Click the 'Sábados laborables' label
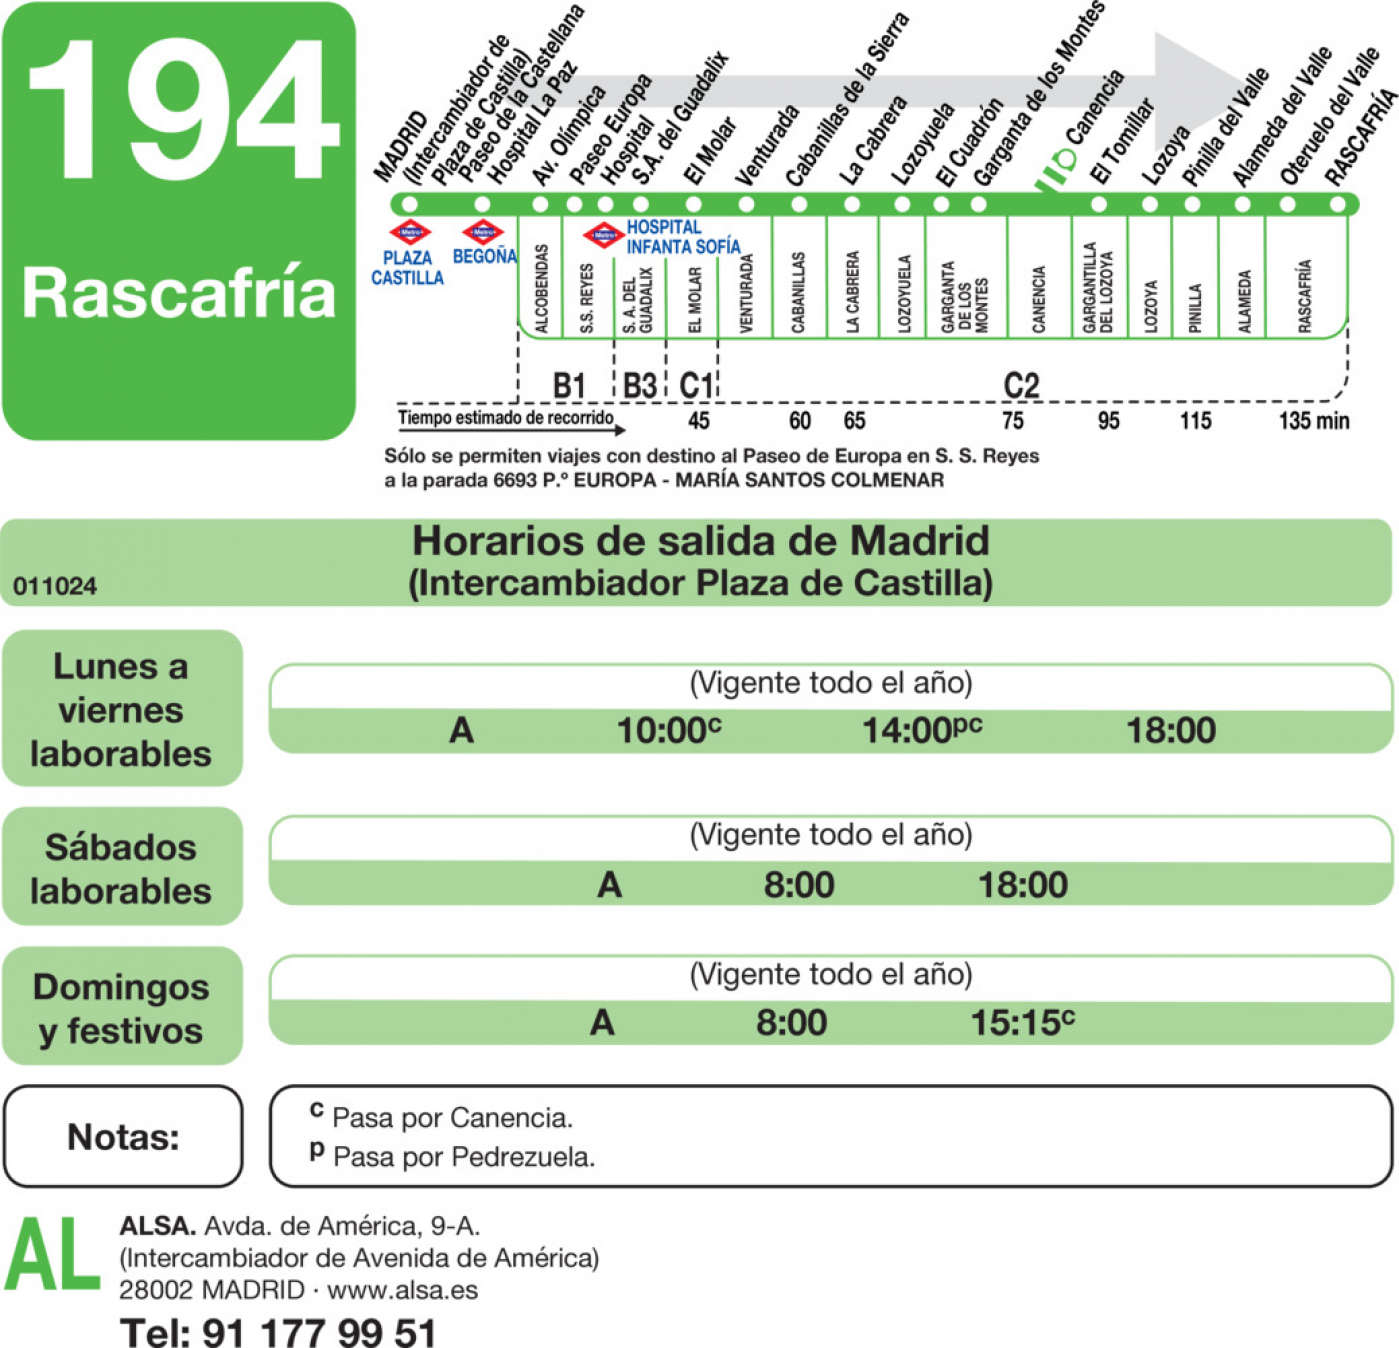Image resolution: width=1399 pixels, height=1348 pixels. 121,868
